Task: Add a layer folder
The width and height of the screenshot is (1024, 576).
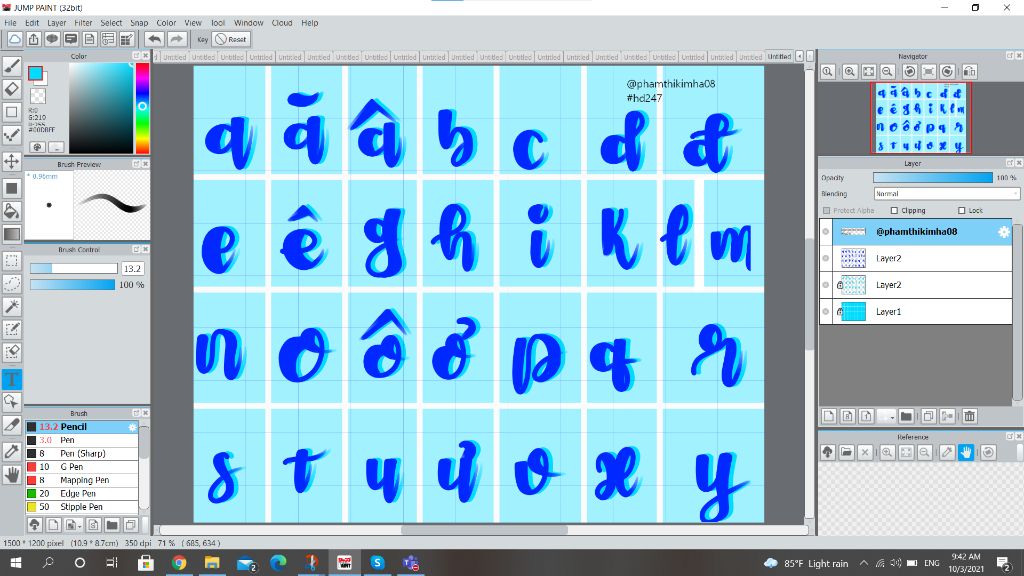Action: pos(906,416)
